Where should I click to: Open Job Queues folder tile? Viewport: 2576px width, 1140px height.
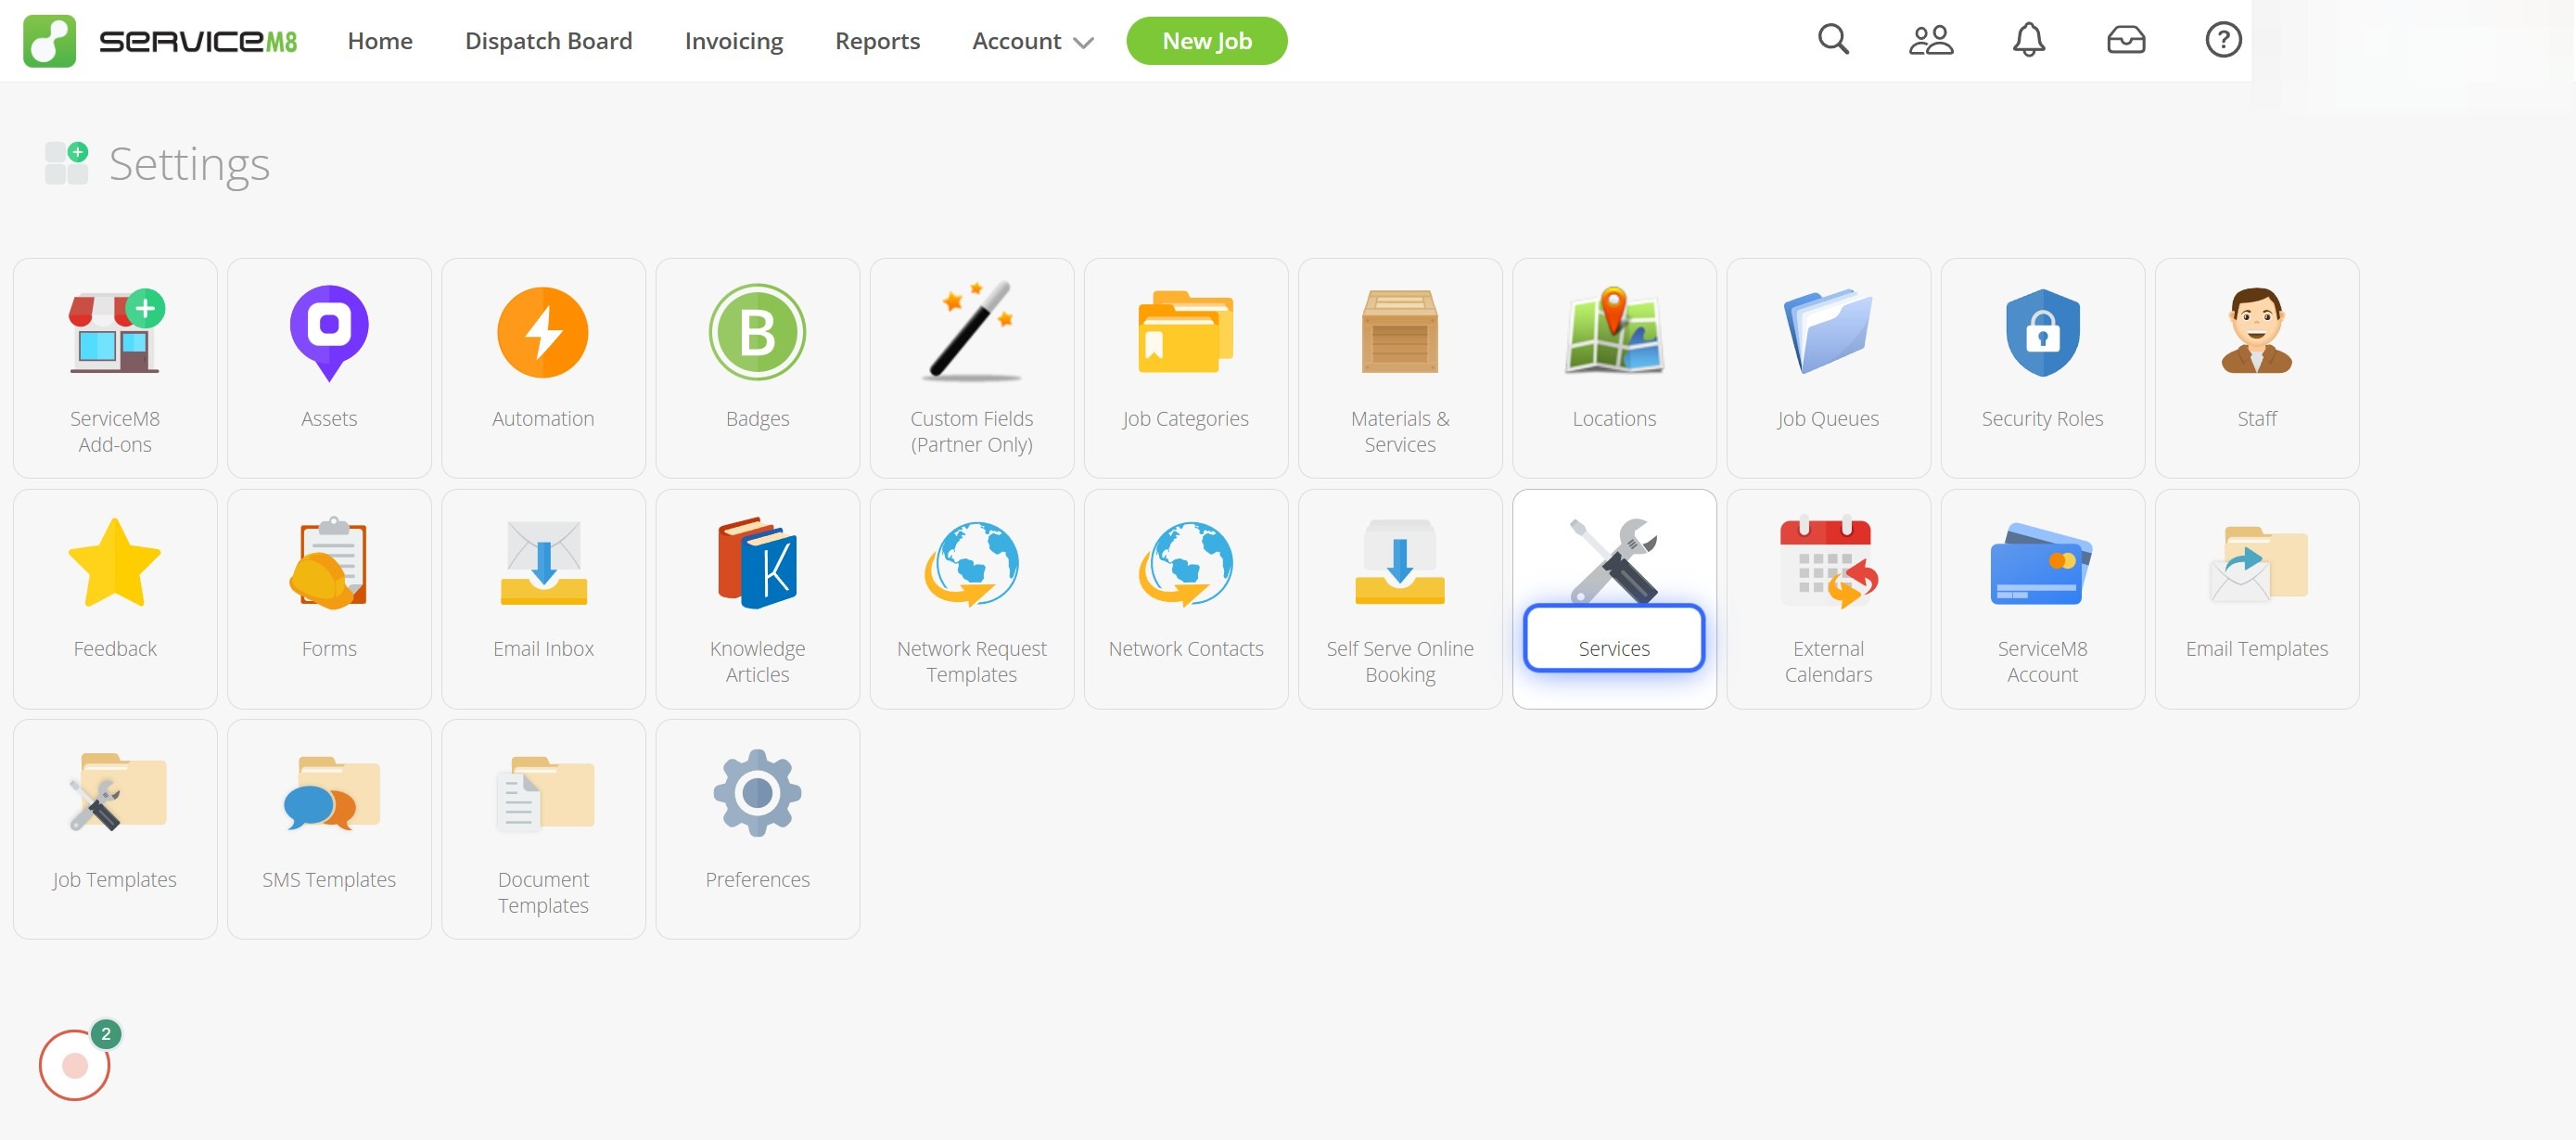point(1827,368)
